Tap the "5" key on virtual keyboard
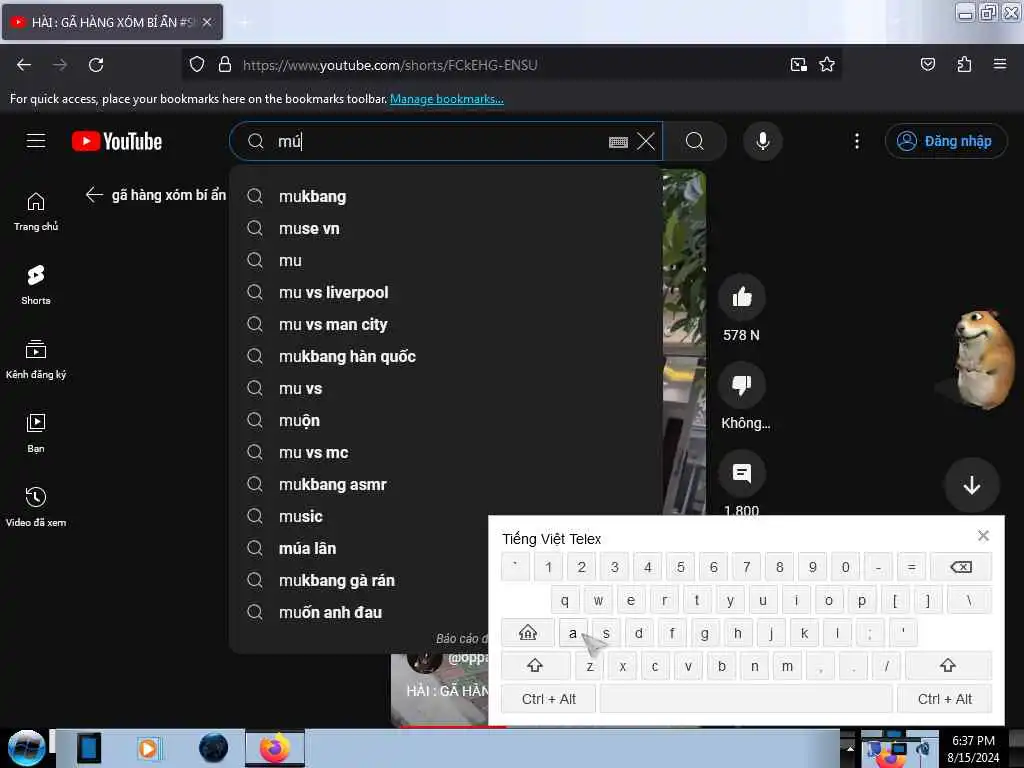The image size is (1024, 768). click(x=680, y=567)
